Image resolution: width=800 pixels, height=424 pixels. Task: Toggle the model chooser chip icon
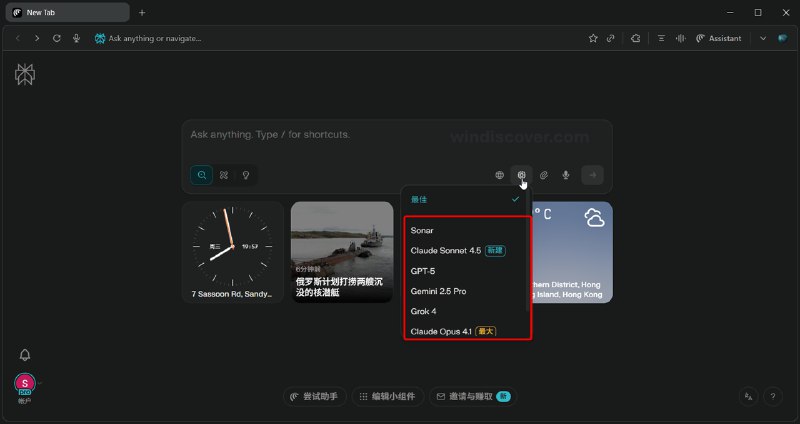click(x=521, y=175)
